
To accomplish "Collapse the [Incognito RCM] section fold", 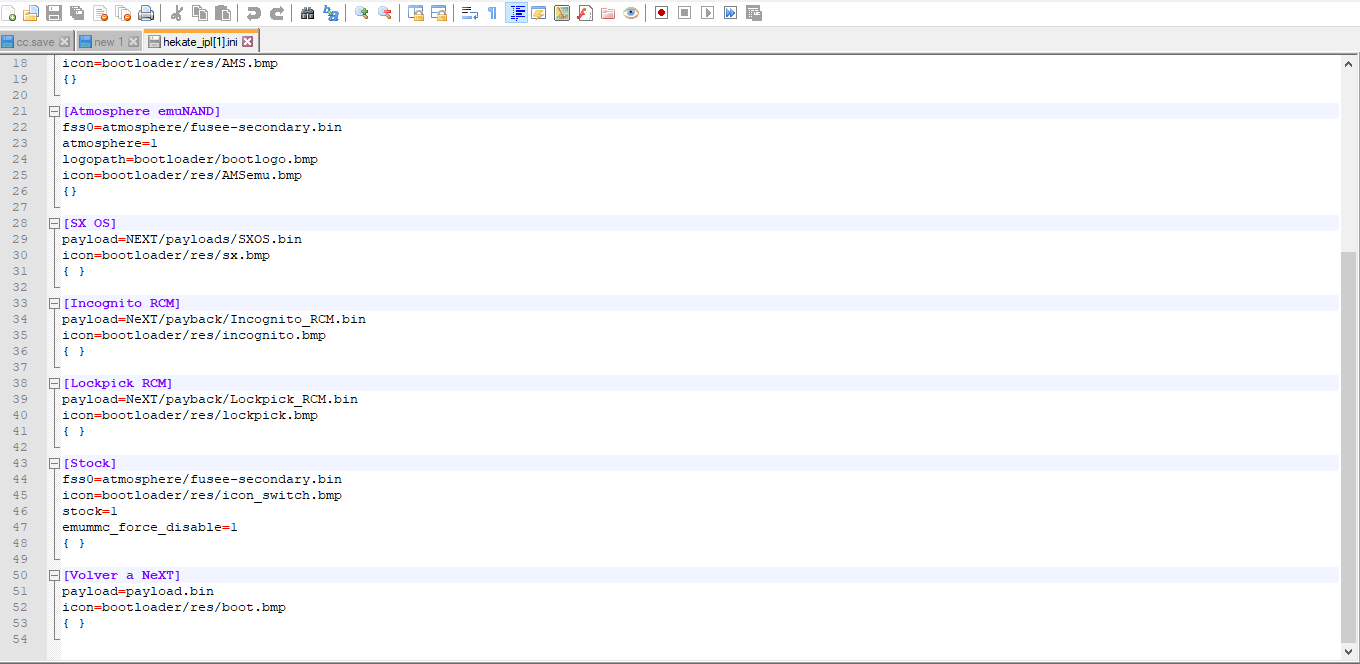I will pos(54,304).
